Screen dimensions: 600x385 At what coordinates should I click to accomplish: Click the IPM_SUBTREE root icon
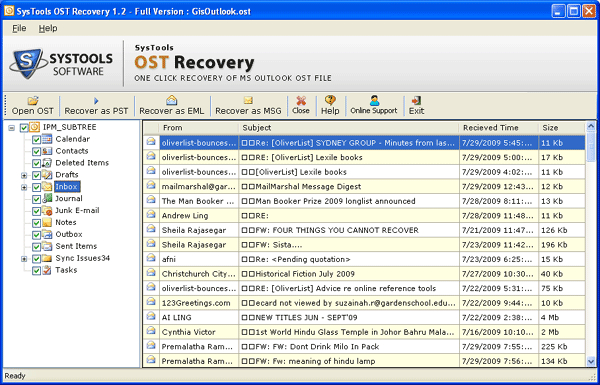(x=34, y=127)
